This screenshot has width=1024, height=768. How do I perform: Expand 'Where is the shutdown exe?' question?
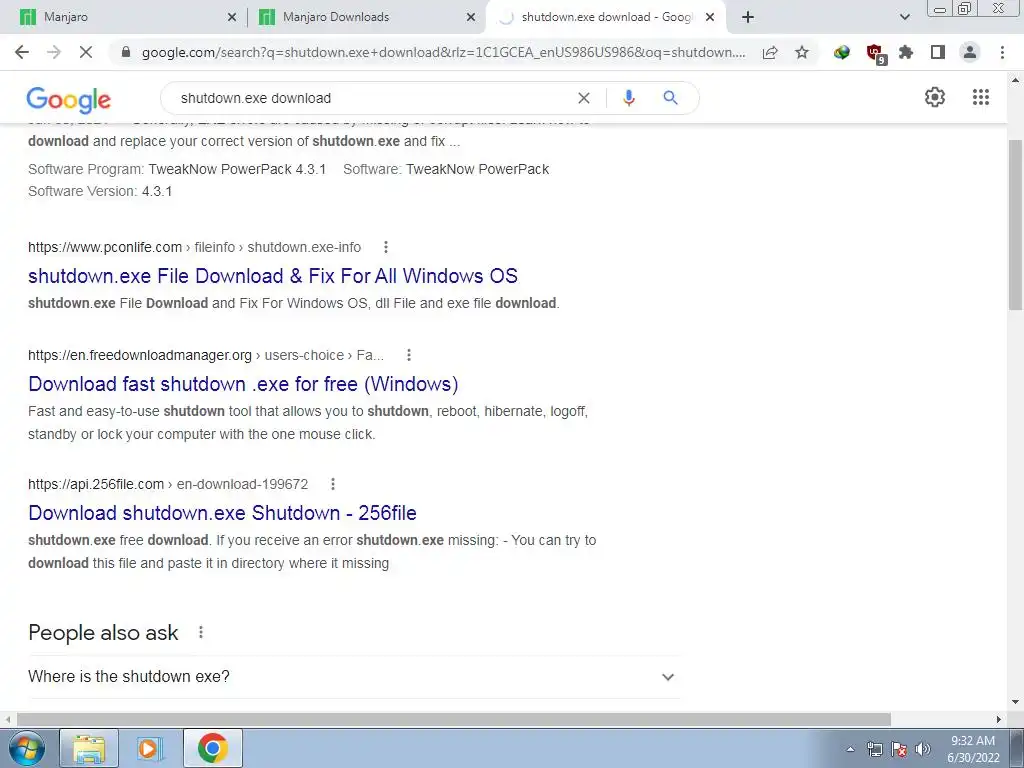pyautogui.click(x=355, y=677)
